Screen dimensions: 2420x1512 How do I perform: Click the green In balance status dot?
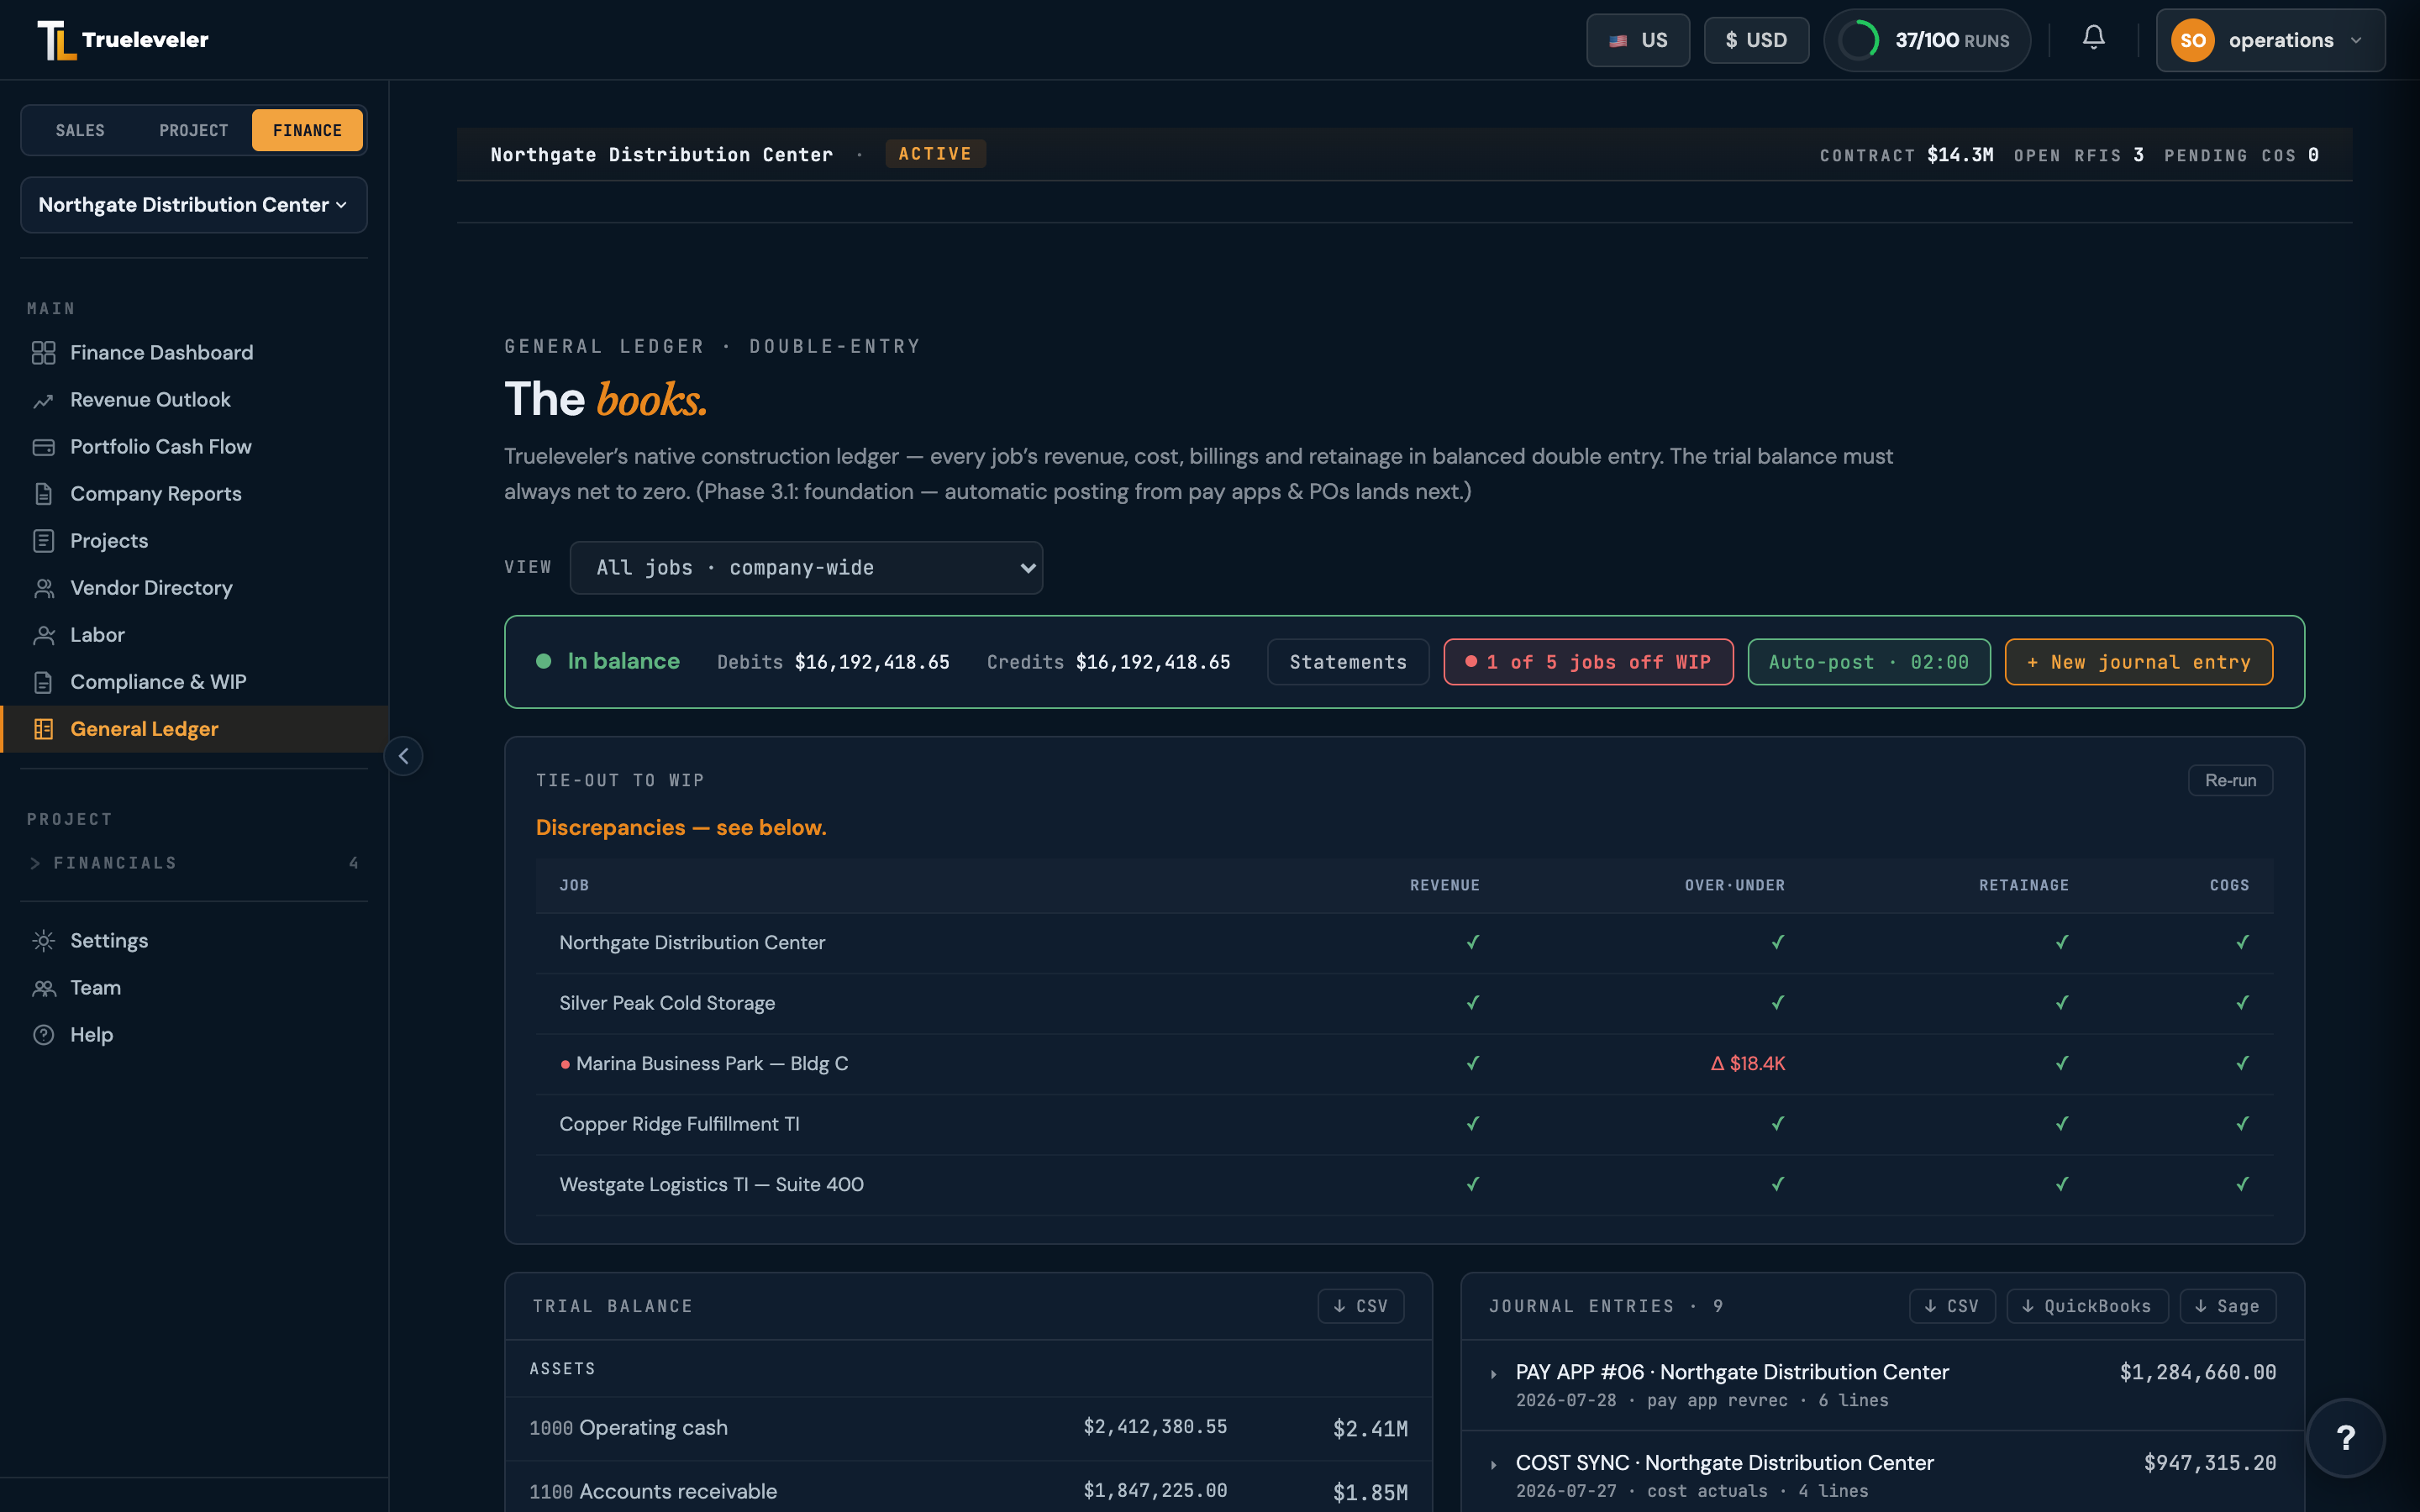[x=543, y=661]
